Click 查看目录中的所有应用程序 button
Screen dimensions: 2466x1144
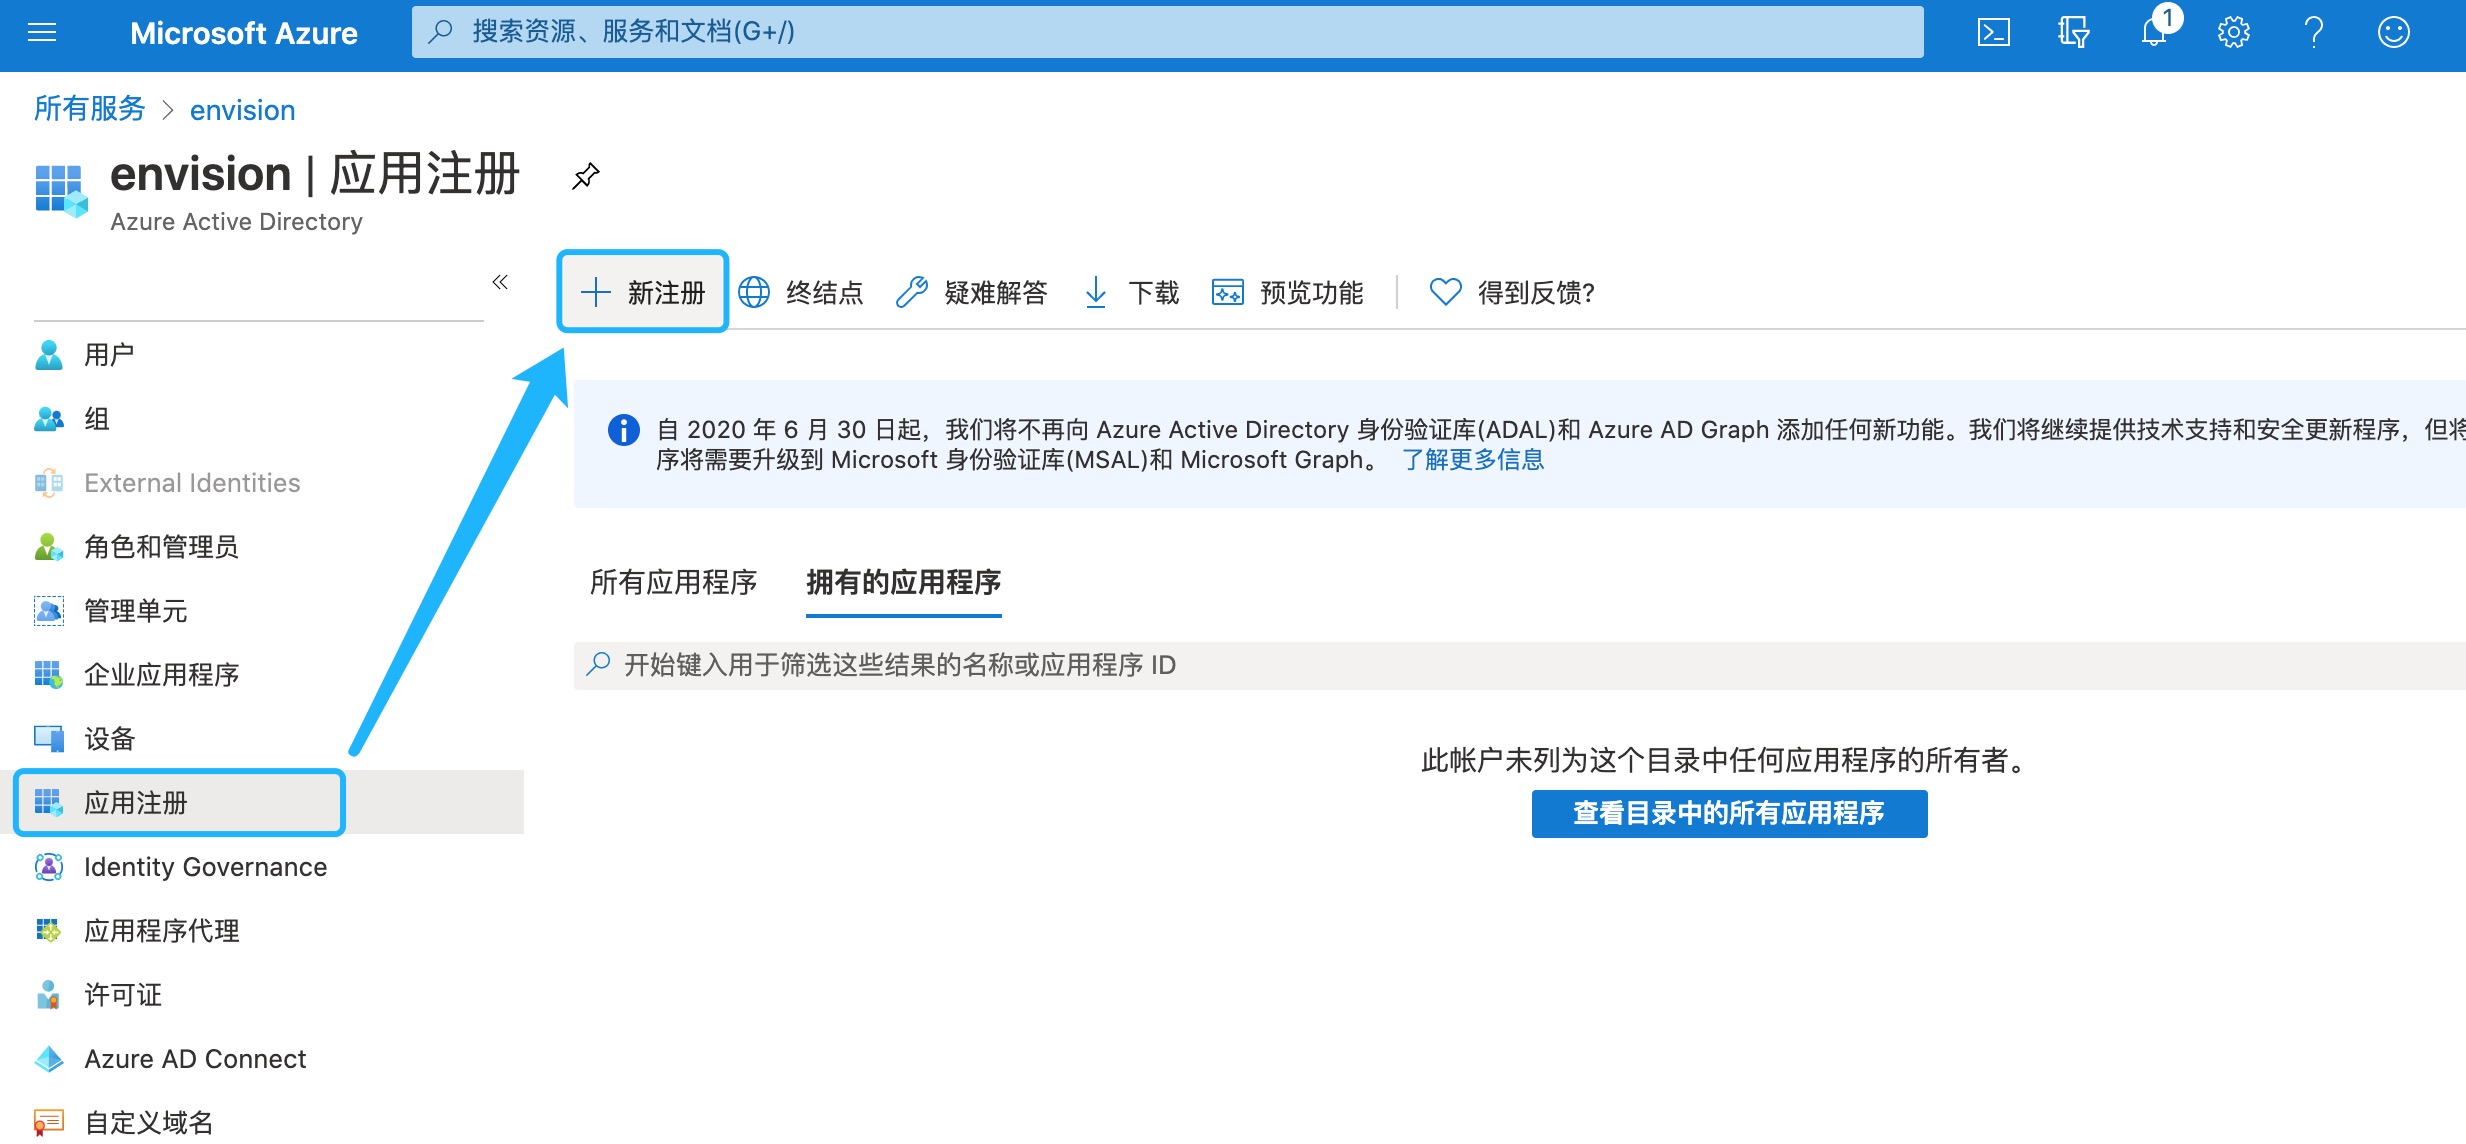(1728, 813)
